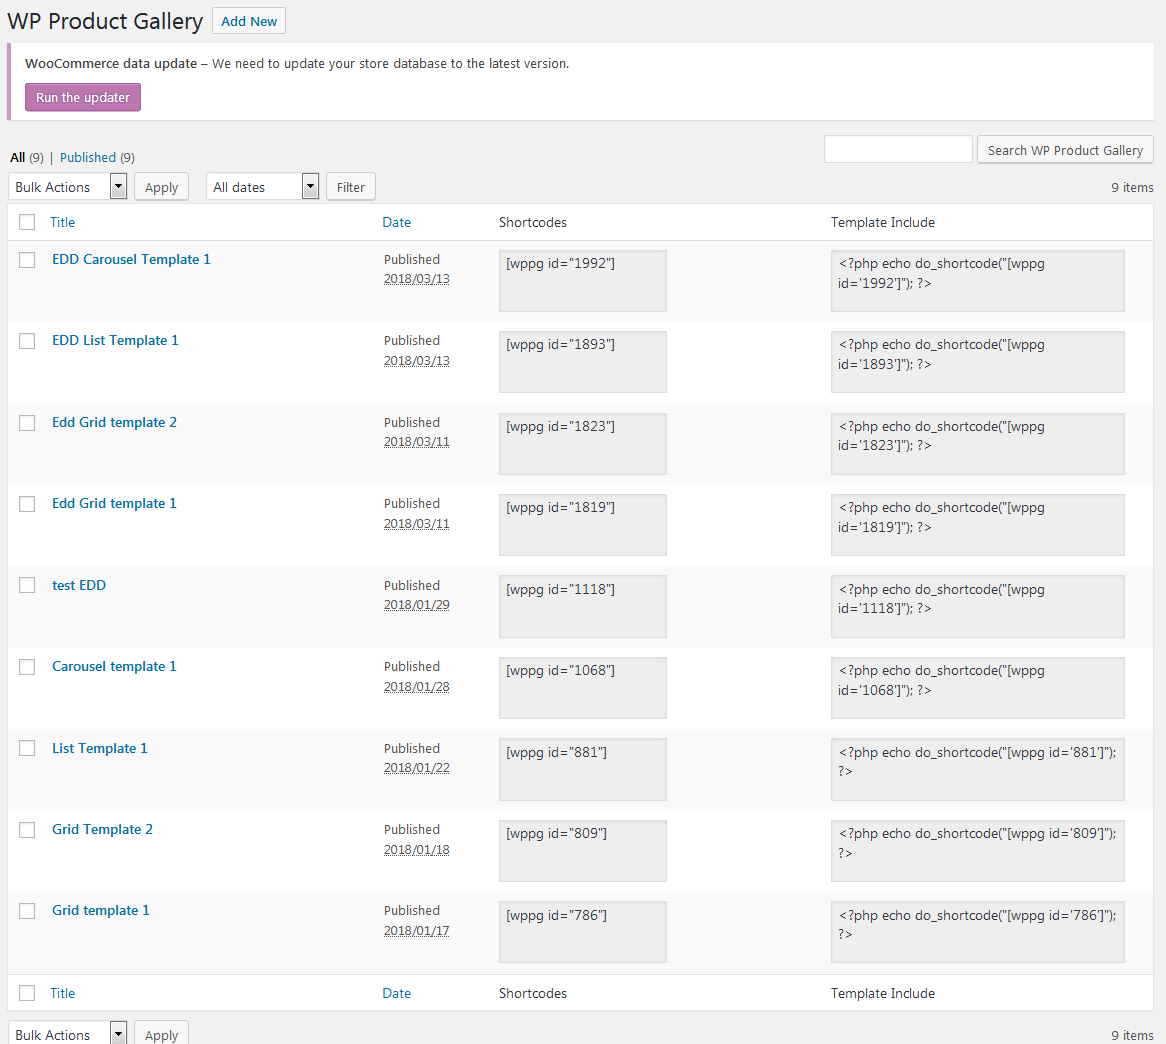Select shortcode field with id 1118
Image resolution: width=1166 pixels, height=1044 pixels.
pos(582,606)
